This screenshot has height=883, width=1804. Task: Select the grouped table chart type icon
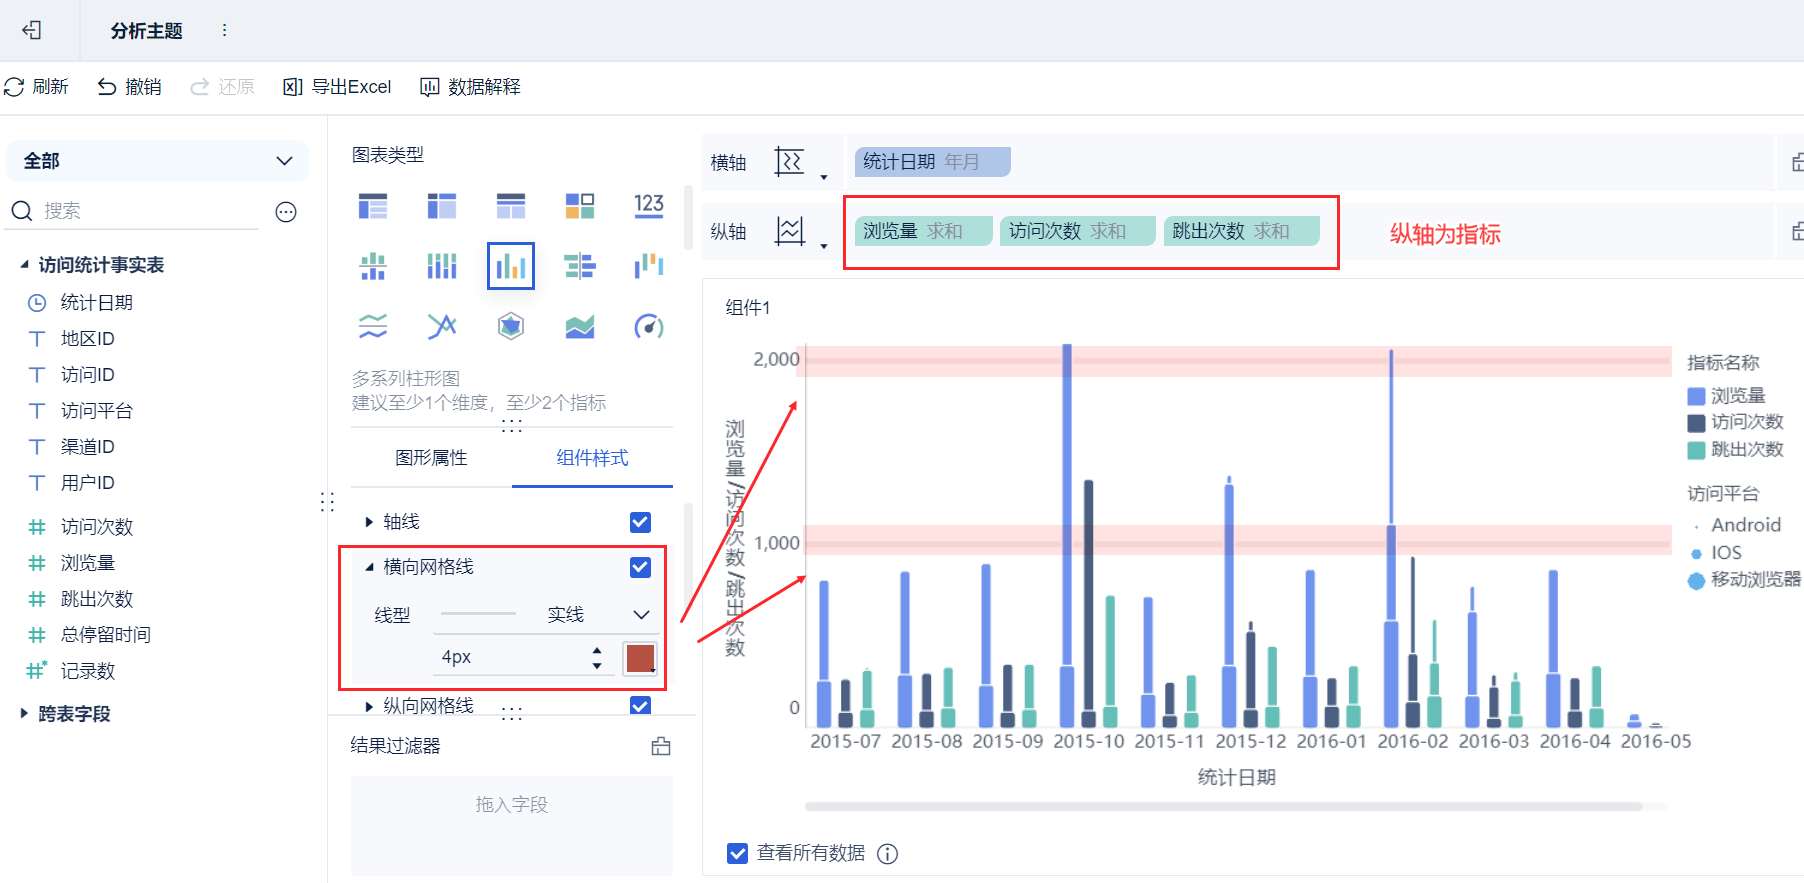click(373, 206)
